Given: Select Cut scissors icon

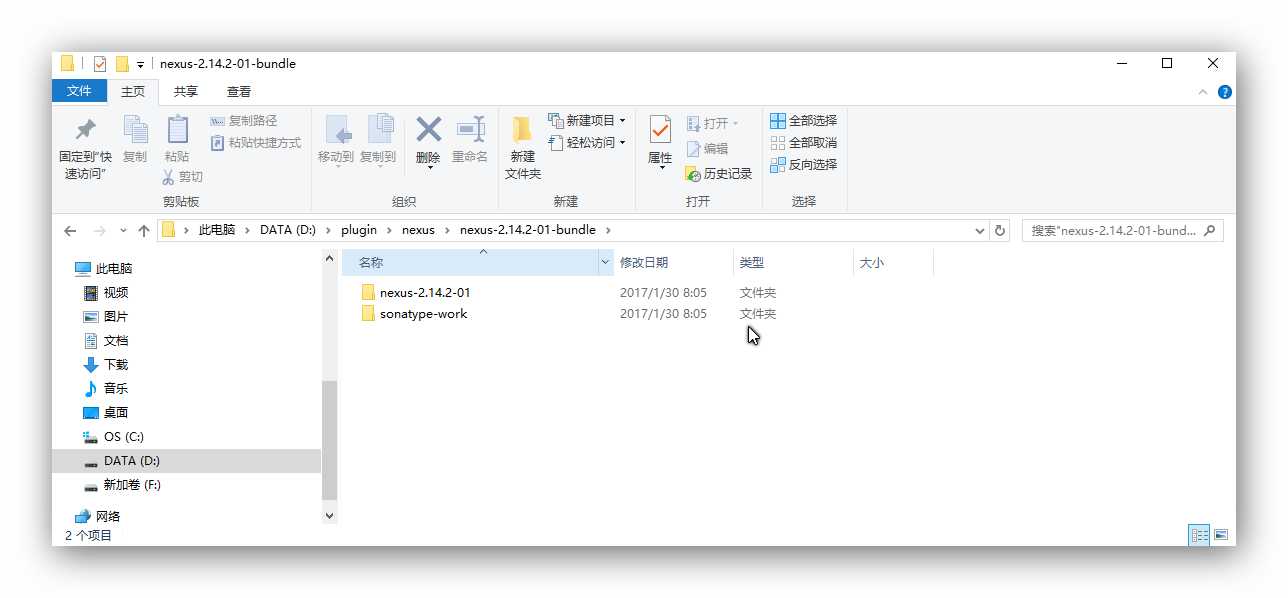Looking at the screenshot, I should click(x=168, y=177).
